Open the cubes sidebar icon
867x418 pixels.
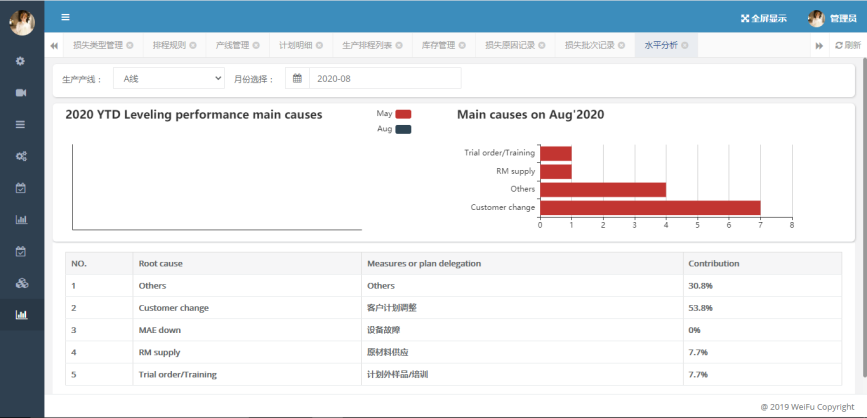[x=21, y=283]
